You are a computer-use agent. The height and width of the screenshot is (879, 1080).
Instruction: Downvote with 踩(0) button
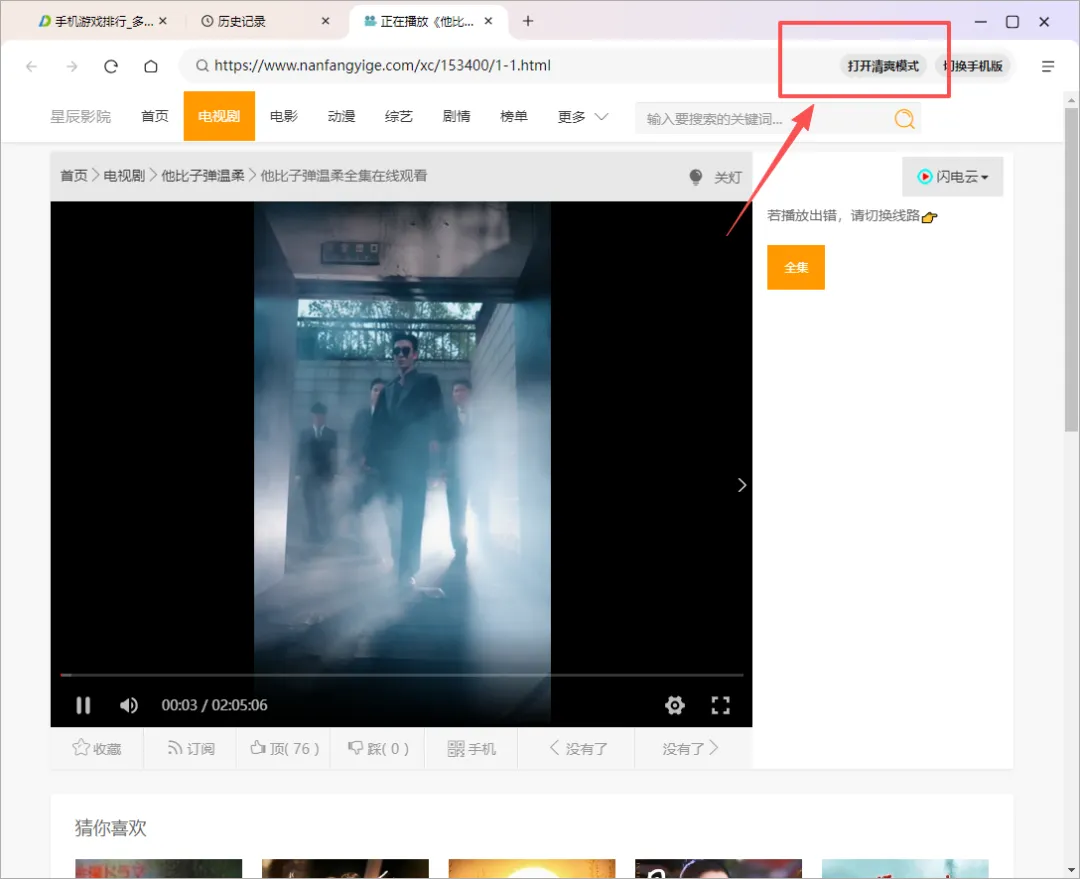point(378,748)
